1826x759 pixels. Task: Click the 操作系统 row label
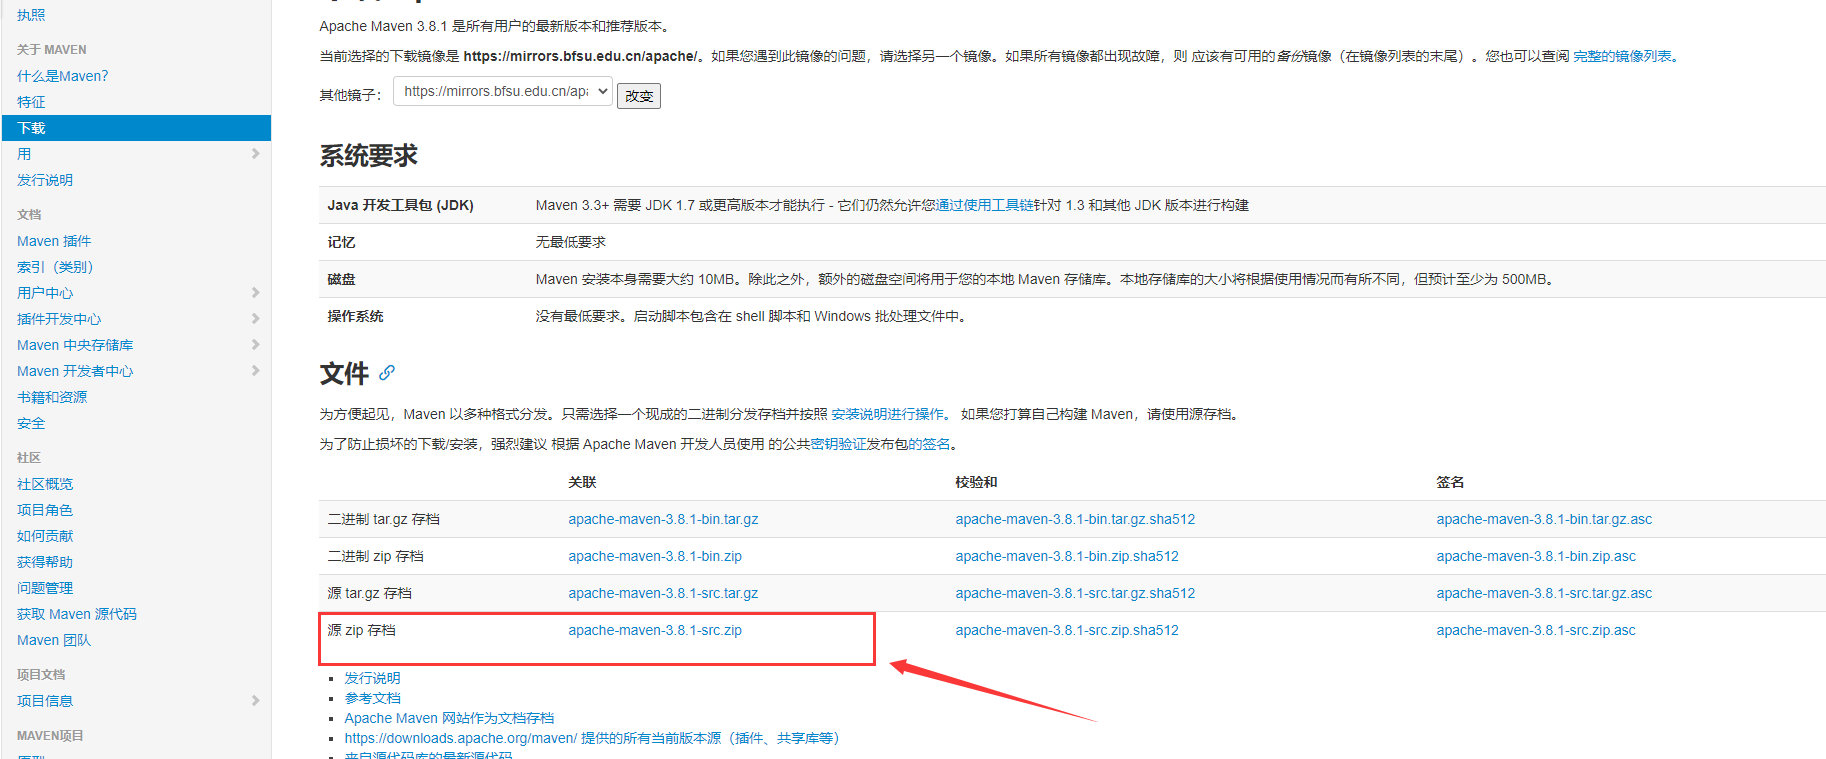click(355, 316)
